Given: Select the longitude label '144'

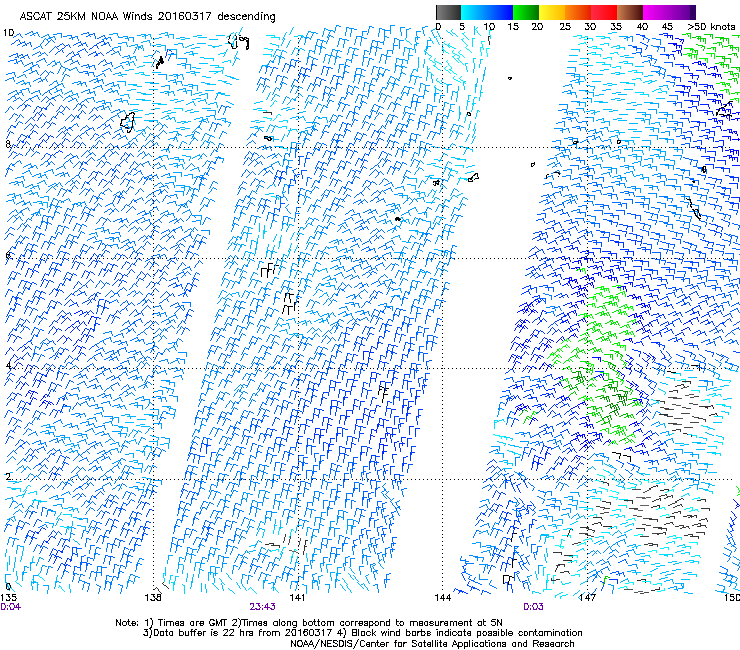Looking at the screenshot, I should 443,598.
